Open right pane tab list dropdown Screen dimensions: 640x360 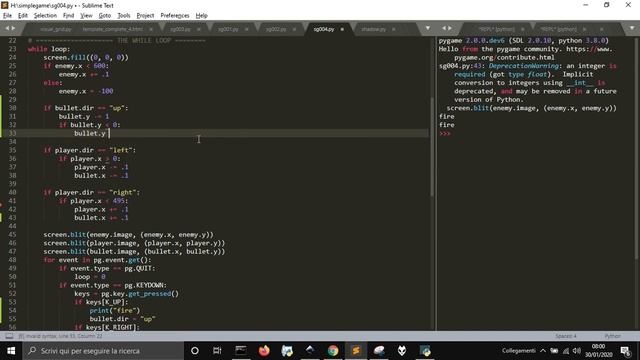click(x=632, y=28)
